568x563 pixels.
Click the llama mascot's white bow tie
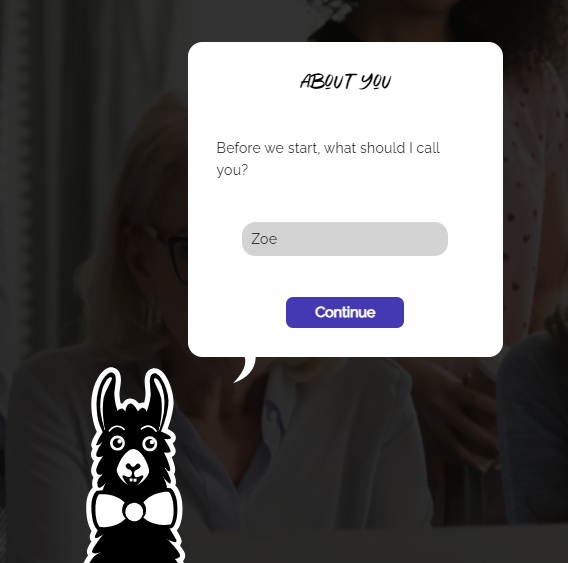pyautogui.click(x=134, y=510)
